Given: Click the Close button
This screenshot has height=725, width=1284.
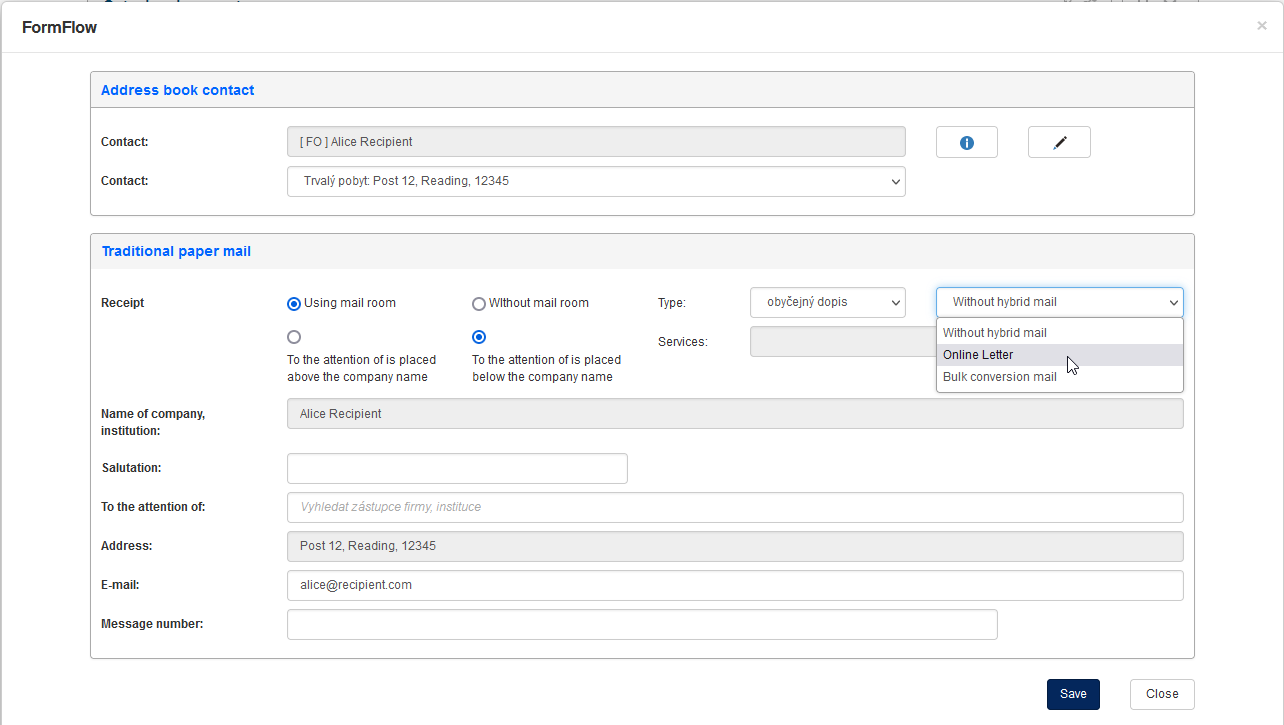Looking at the screenshot, I should tap(1162, 694).
